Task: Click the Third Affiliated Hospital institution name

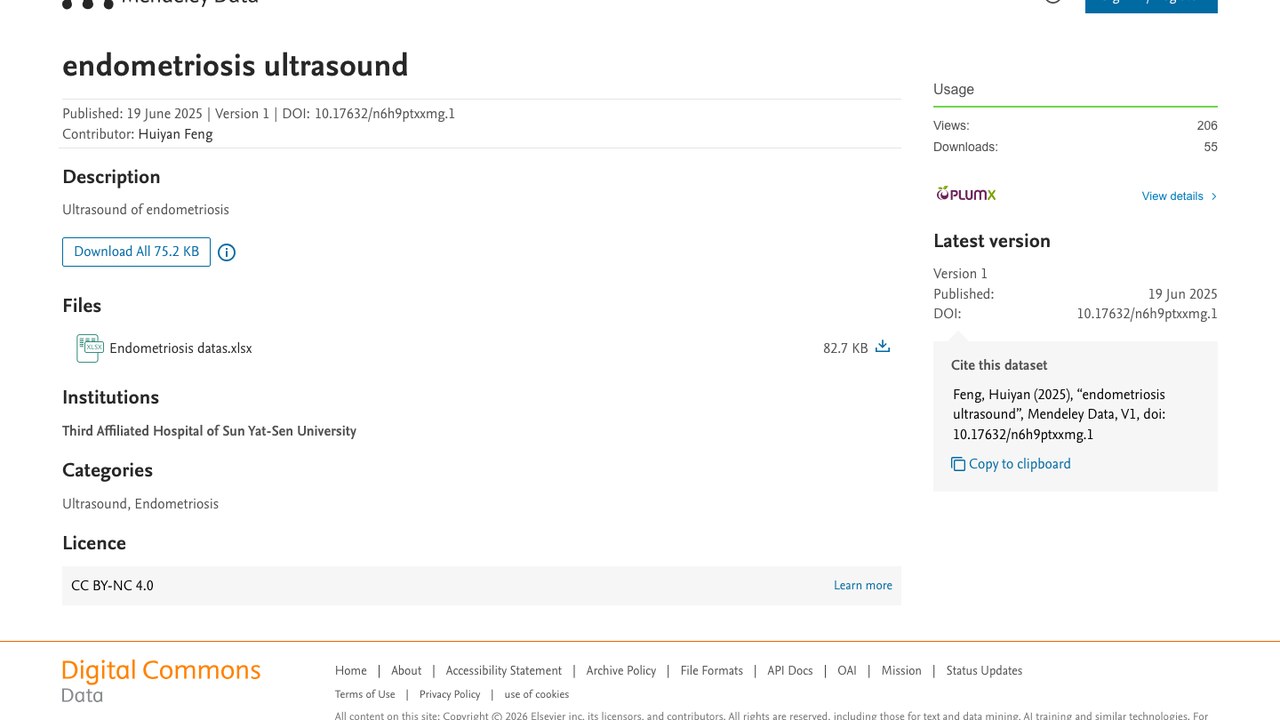Action: pos(209,432)
